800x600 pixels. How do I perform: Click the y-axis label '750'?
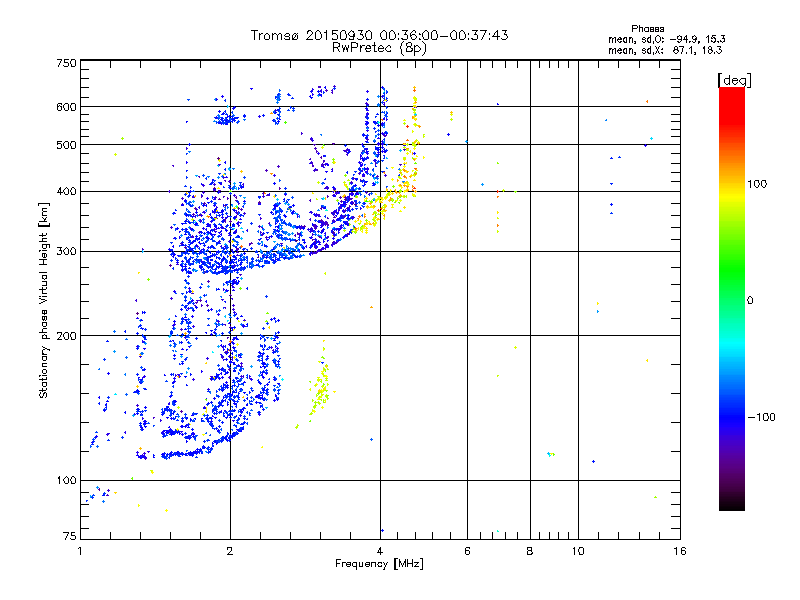67,63
